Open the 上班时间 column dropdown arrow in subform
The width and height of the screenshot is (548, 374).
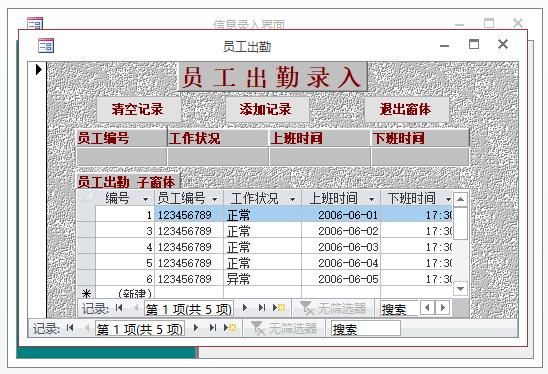coord(372,200)
